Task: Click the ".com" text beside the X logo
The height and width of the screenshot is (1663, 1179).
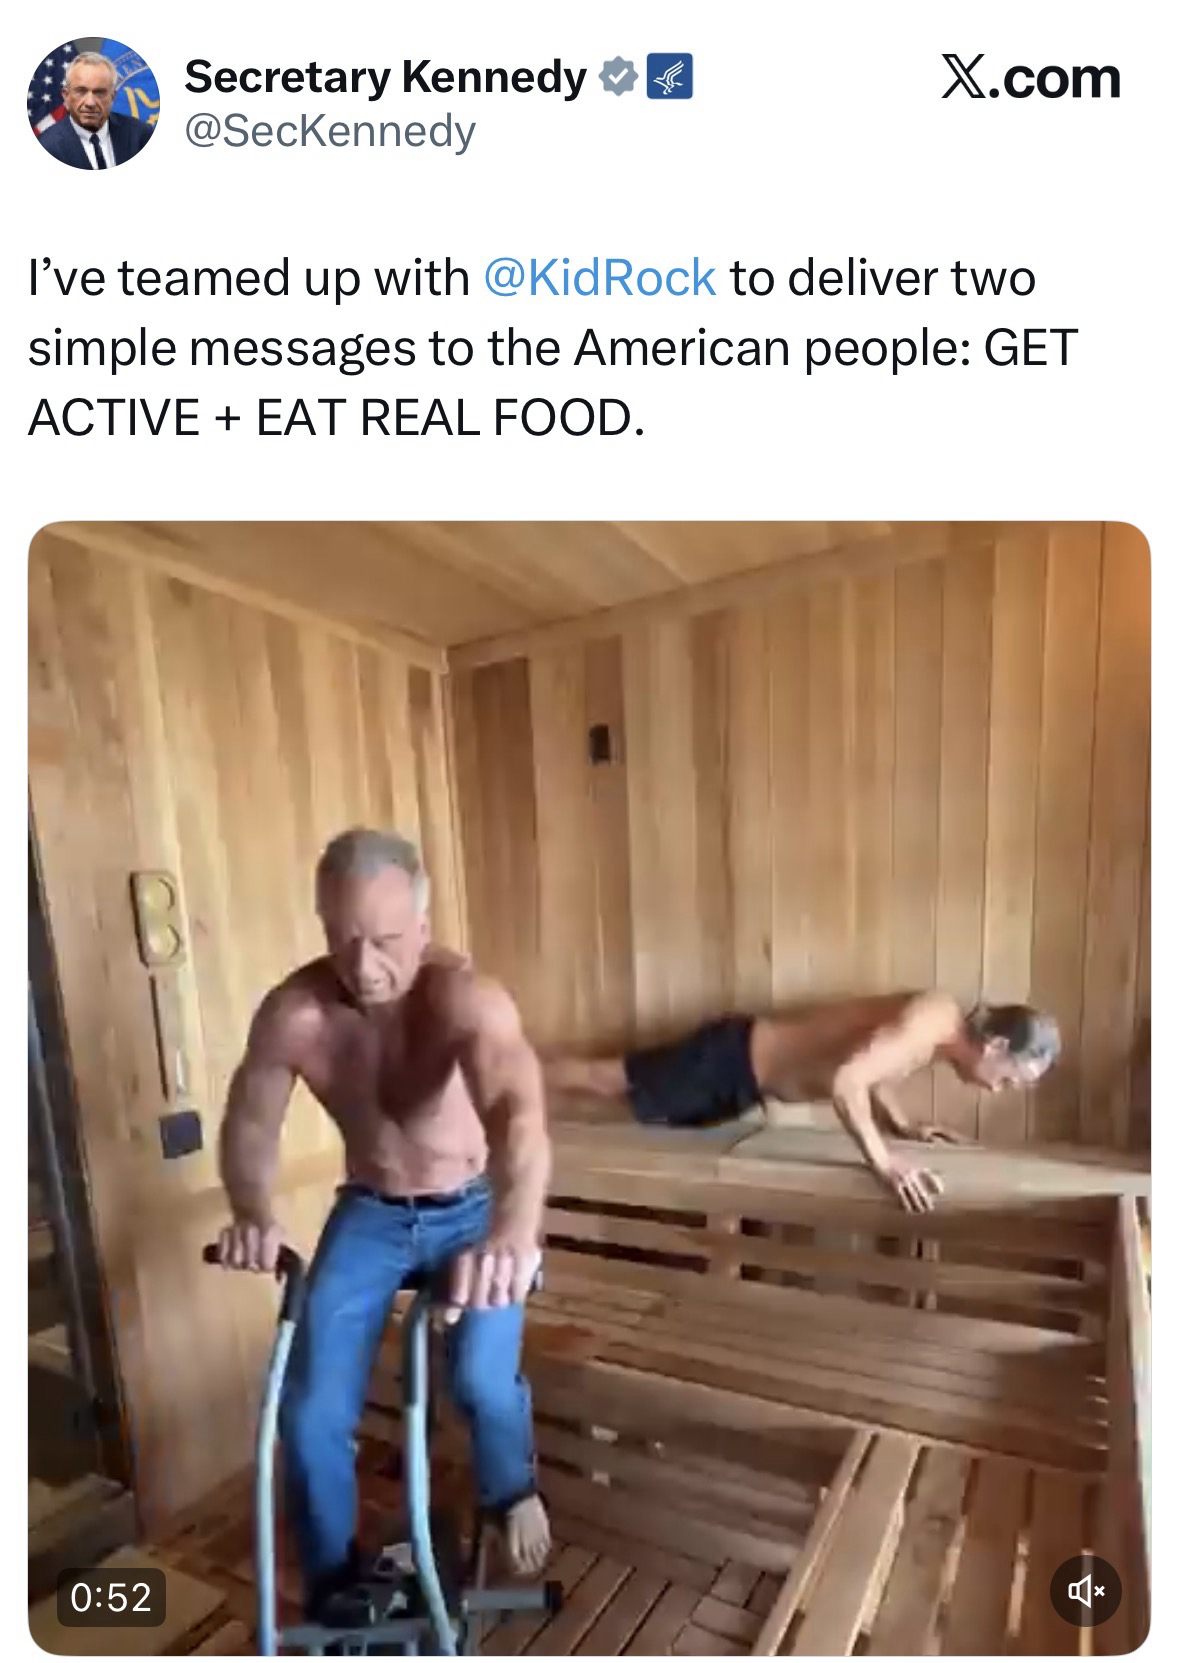Action: (1056, 78)
